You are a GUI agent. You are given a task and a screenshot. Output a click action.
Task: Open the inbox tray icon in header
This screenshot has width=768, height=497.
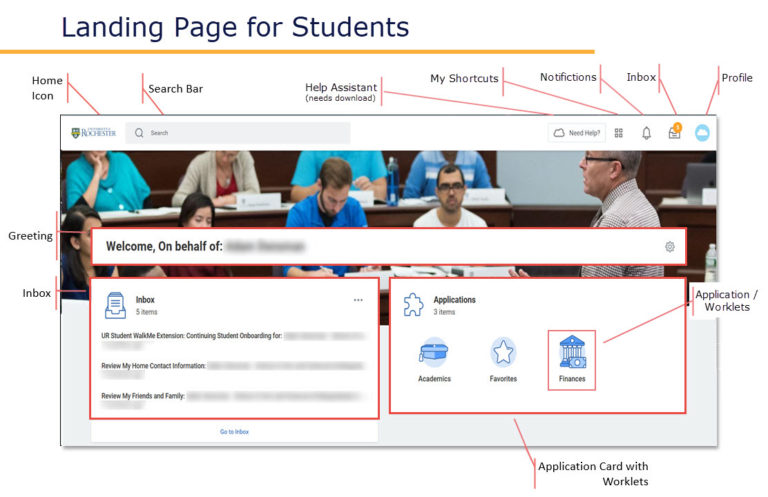coord(674,133)
